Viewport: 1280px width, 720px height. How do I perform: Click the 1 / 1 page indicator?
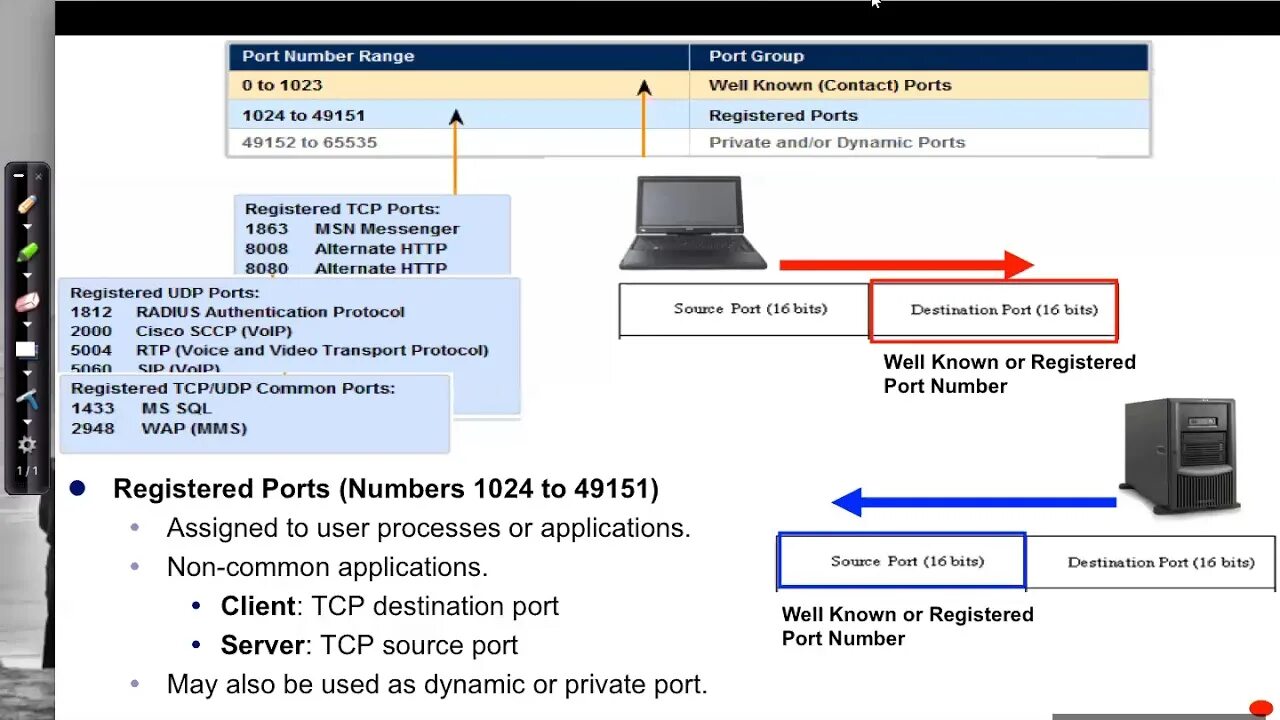[x=27, y=470]
